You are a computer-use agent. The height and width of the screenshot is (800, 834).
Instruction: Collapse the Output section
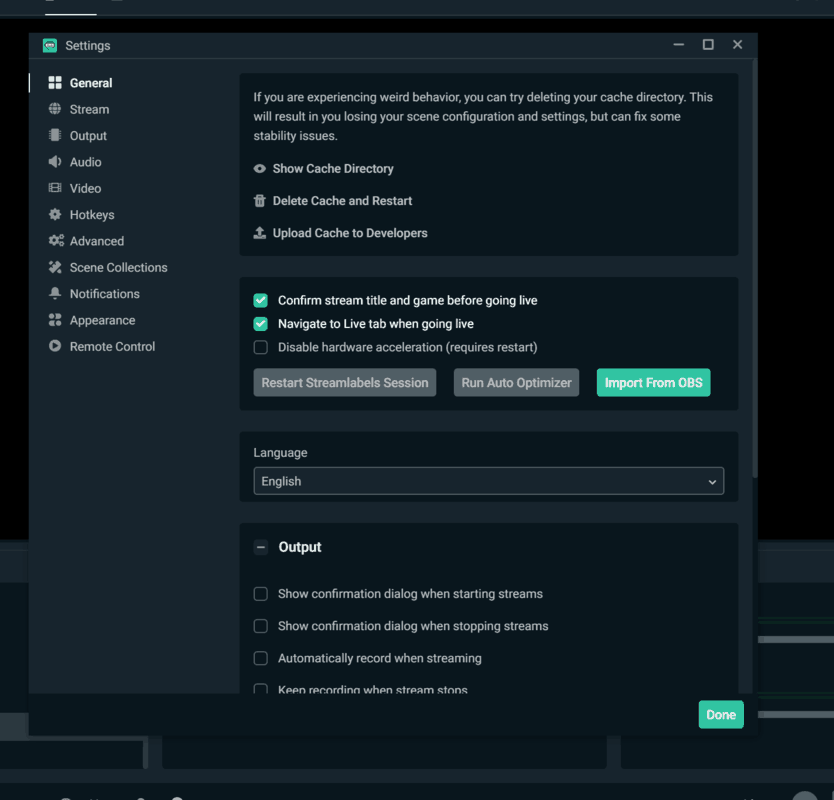261,547
